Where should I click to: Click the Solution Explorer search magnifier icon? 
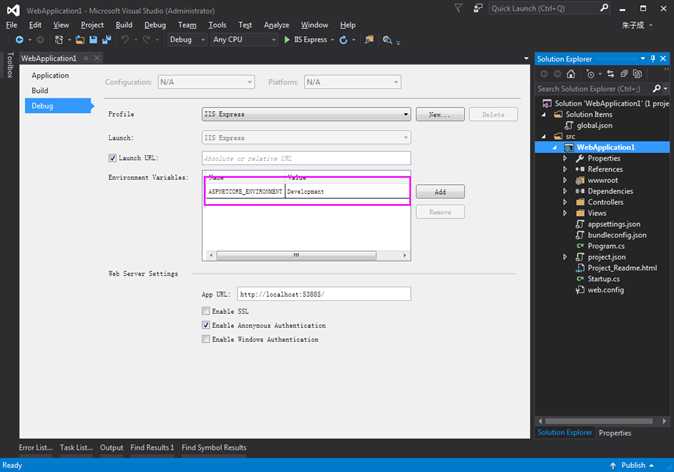(657, 89)
